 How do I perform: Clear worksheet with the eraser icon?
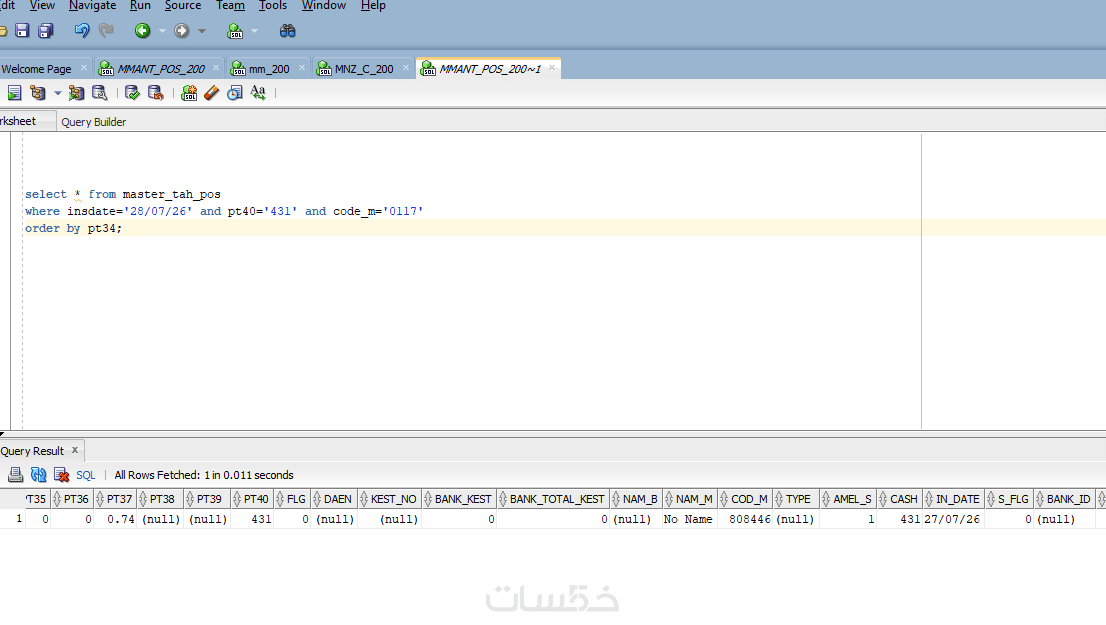[x=212, y=92]
